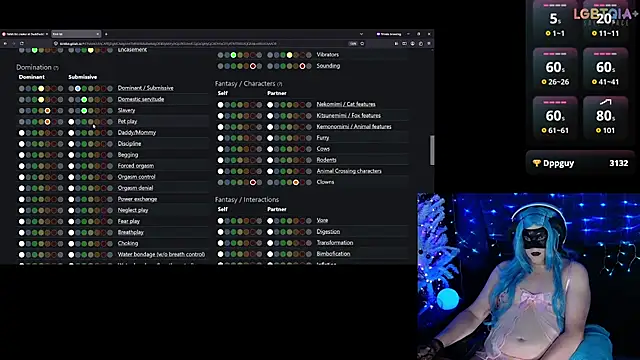Click the Furry row label
Screen dimensions: 640x360
[322, 138]
